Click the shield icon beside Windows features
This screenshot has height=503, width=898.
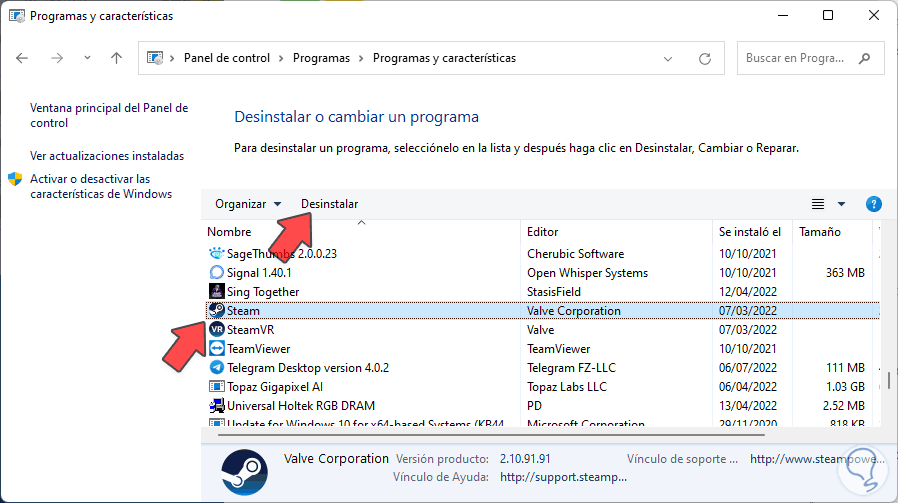(15, 179)
